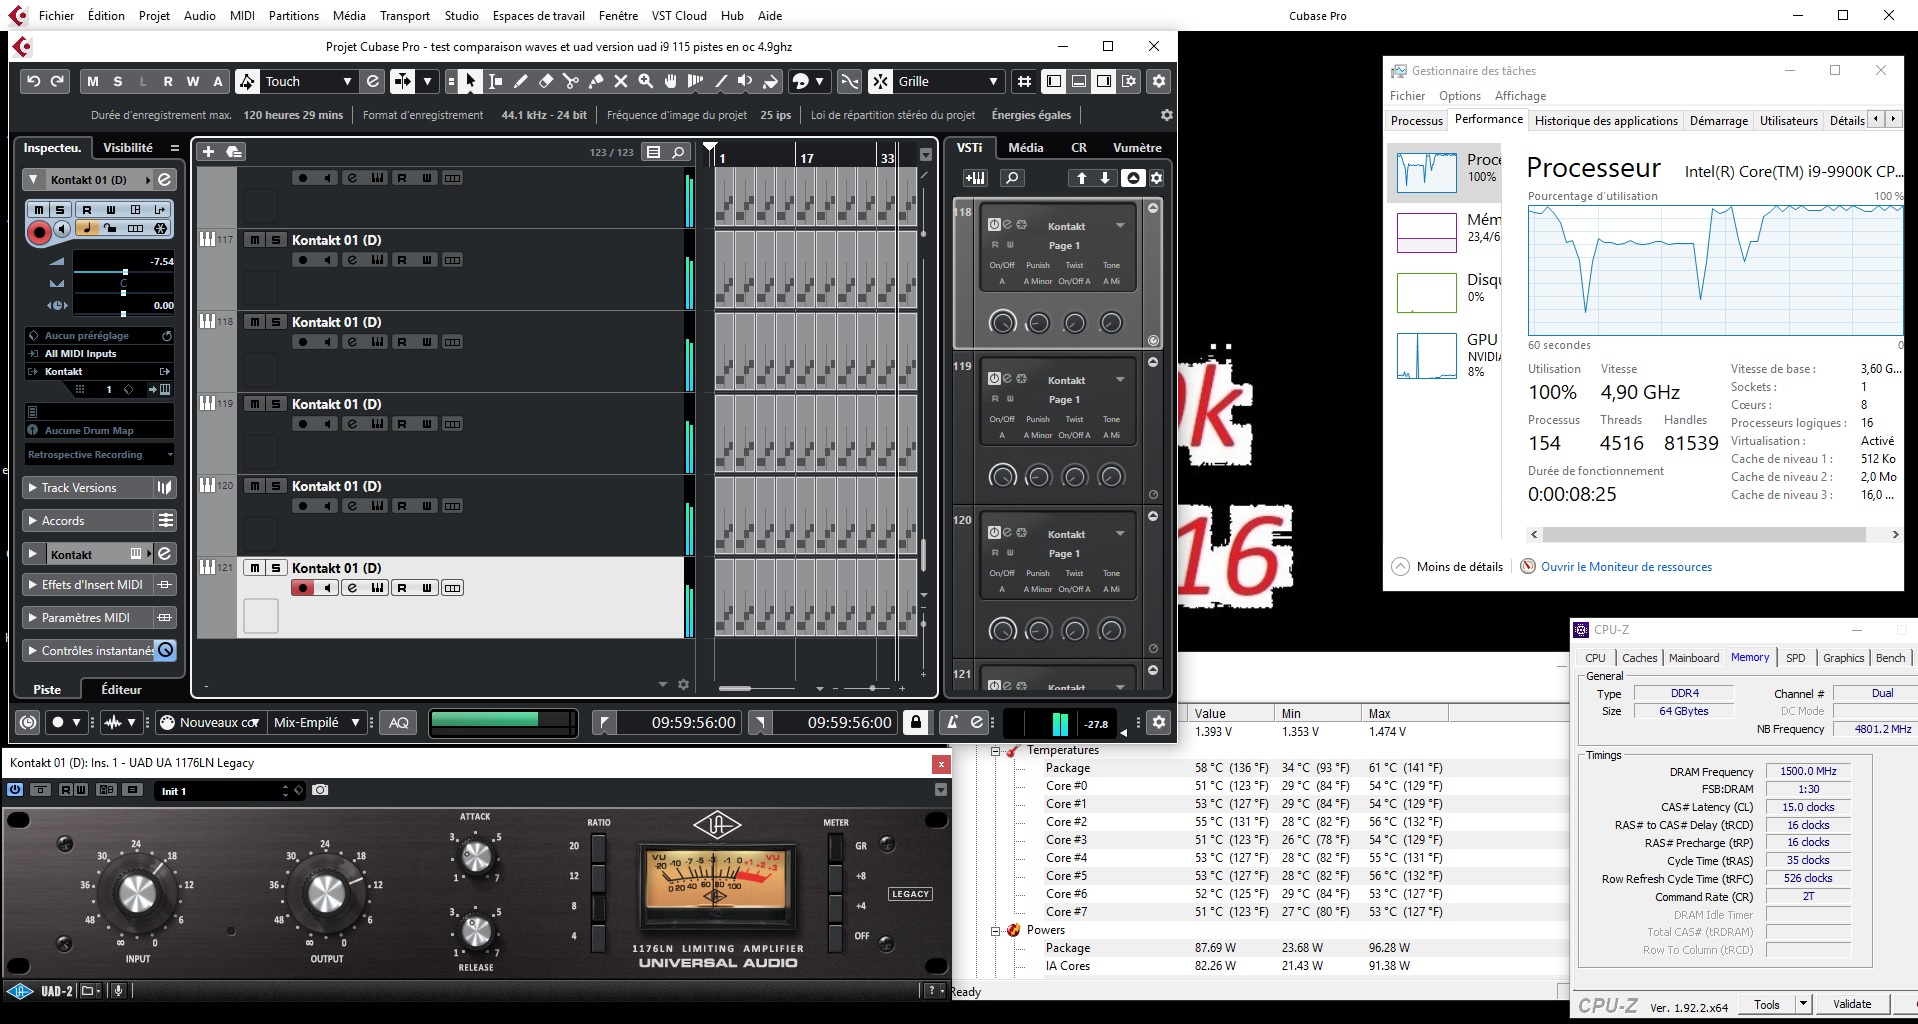Click the Add Track plus button
The image size is (1918, 1024).
(x=208, y=152)
